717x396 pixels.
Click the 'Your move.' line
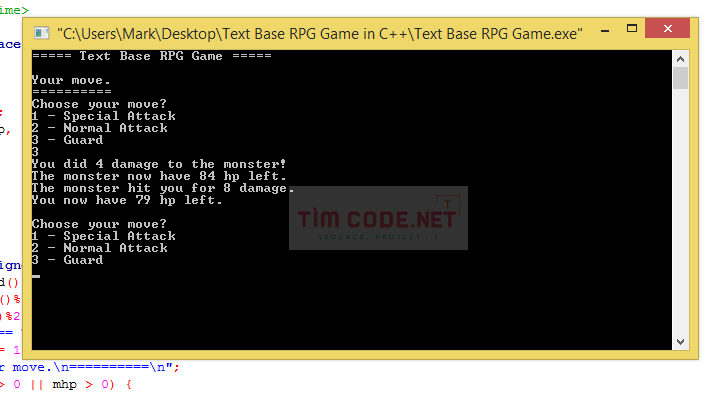71,80
